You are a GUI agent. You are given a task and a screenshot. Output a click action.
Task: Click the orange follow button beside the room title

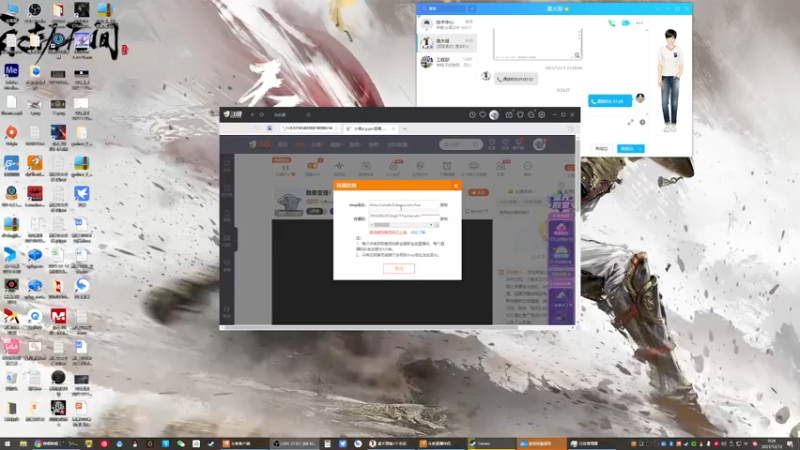pos(479,192)
